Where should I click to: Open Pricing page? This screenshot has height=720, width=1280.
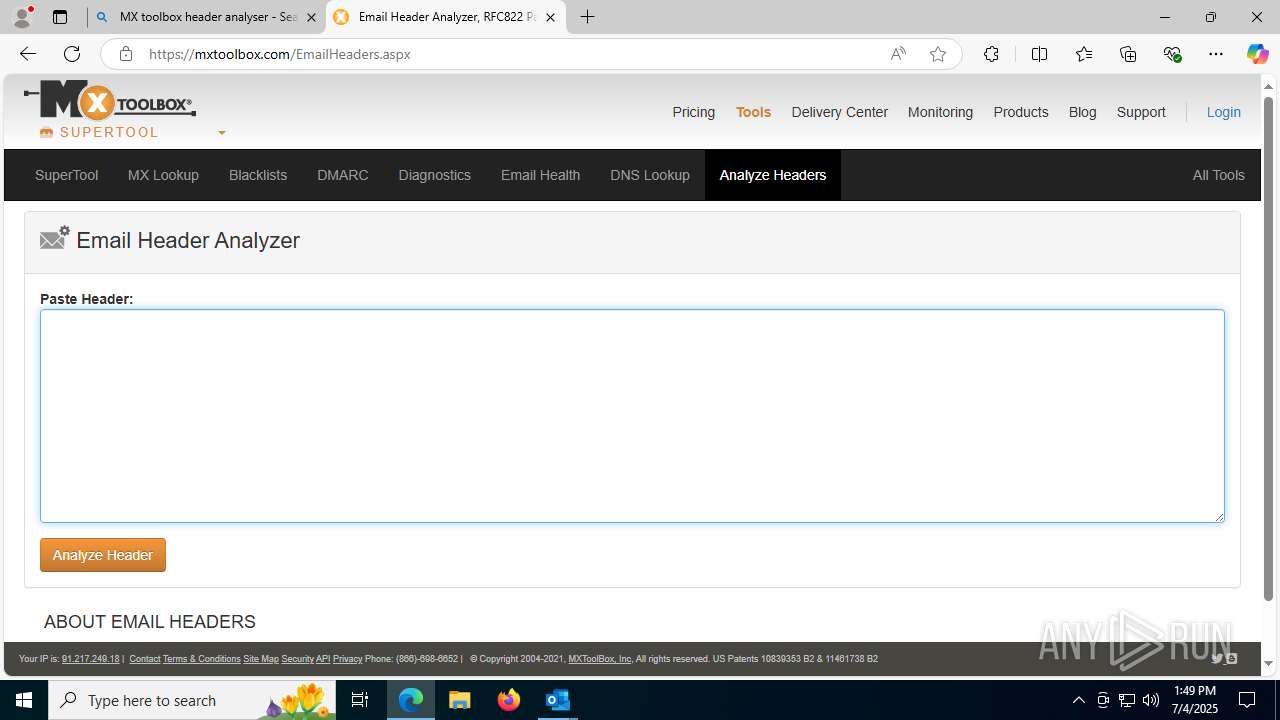[693, 112]
